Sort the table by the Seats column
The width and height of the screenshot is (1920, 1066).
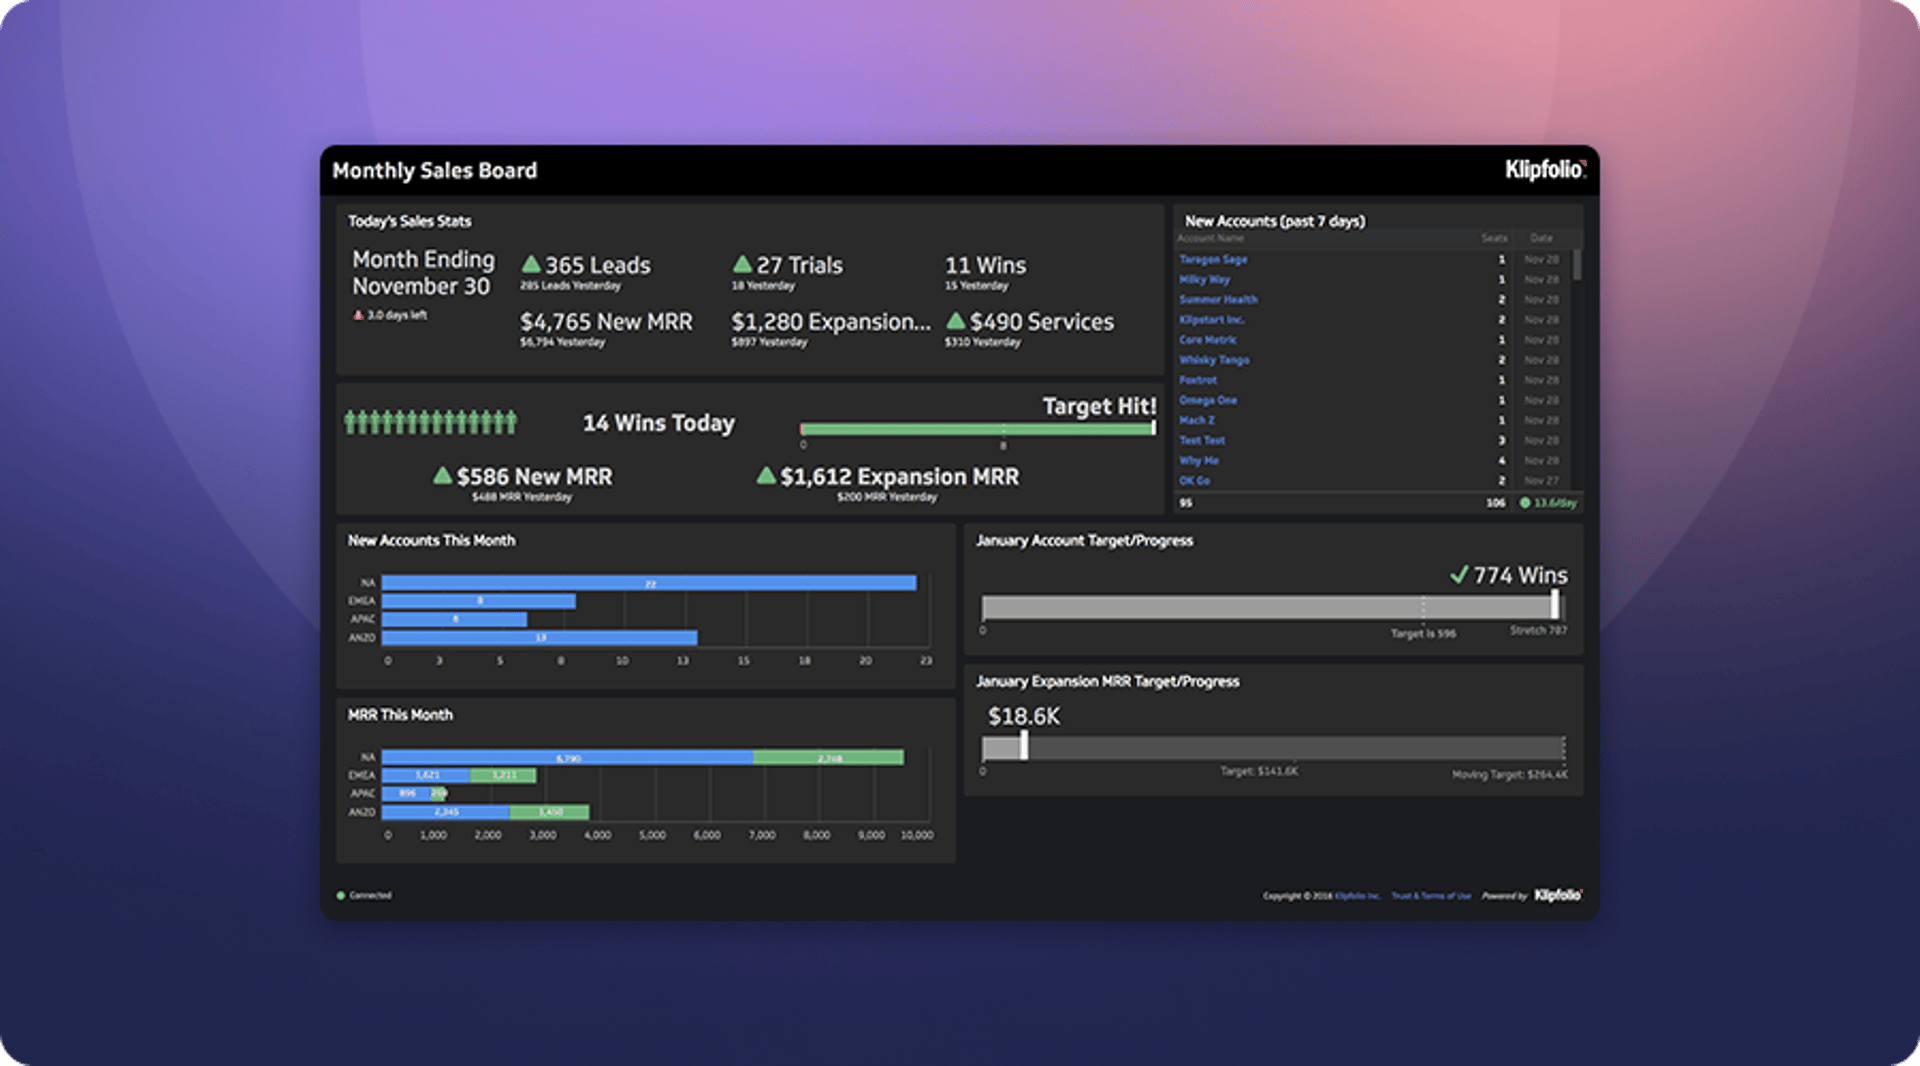click(x=1494, y=238)
